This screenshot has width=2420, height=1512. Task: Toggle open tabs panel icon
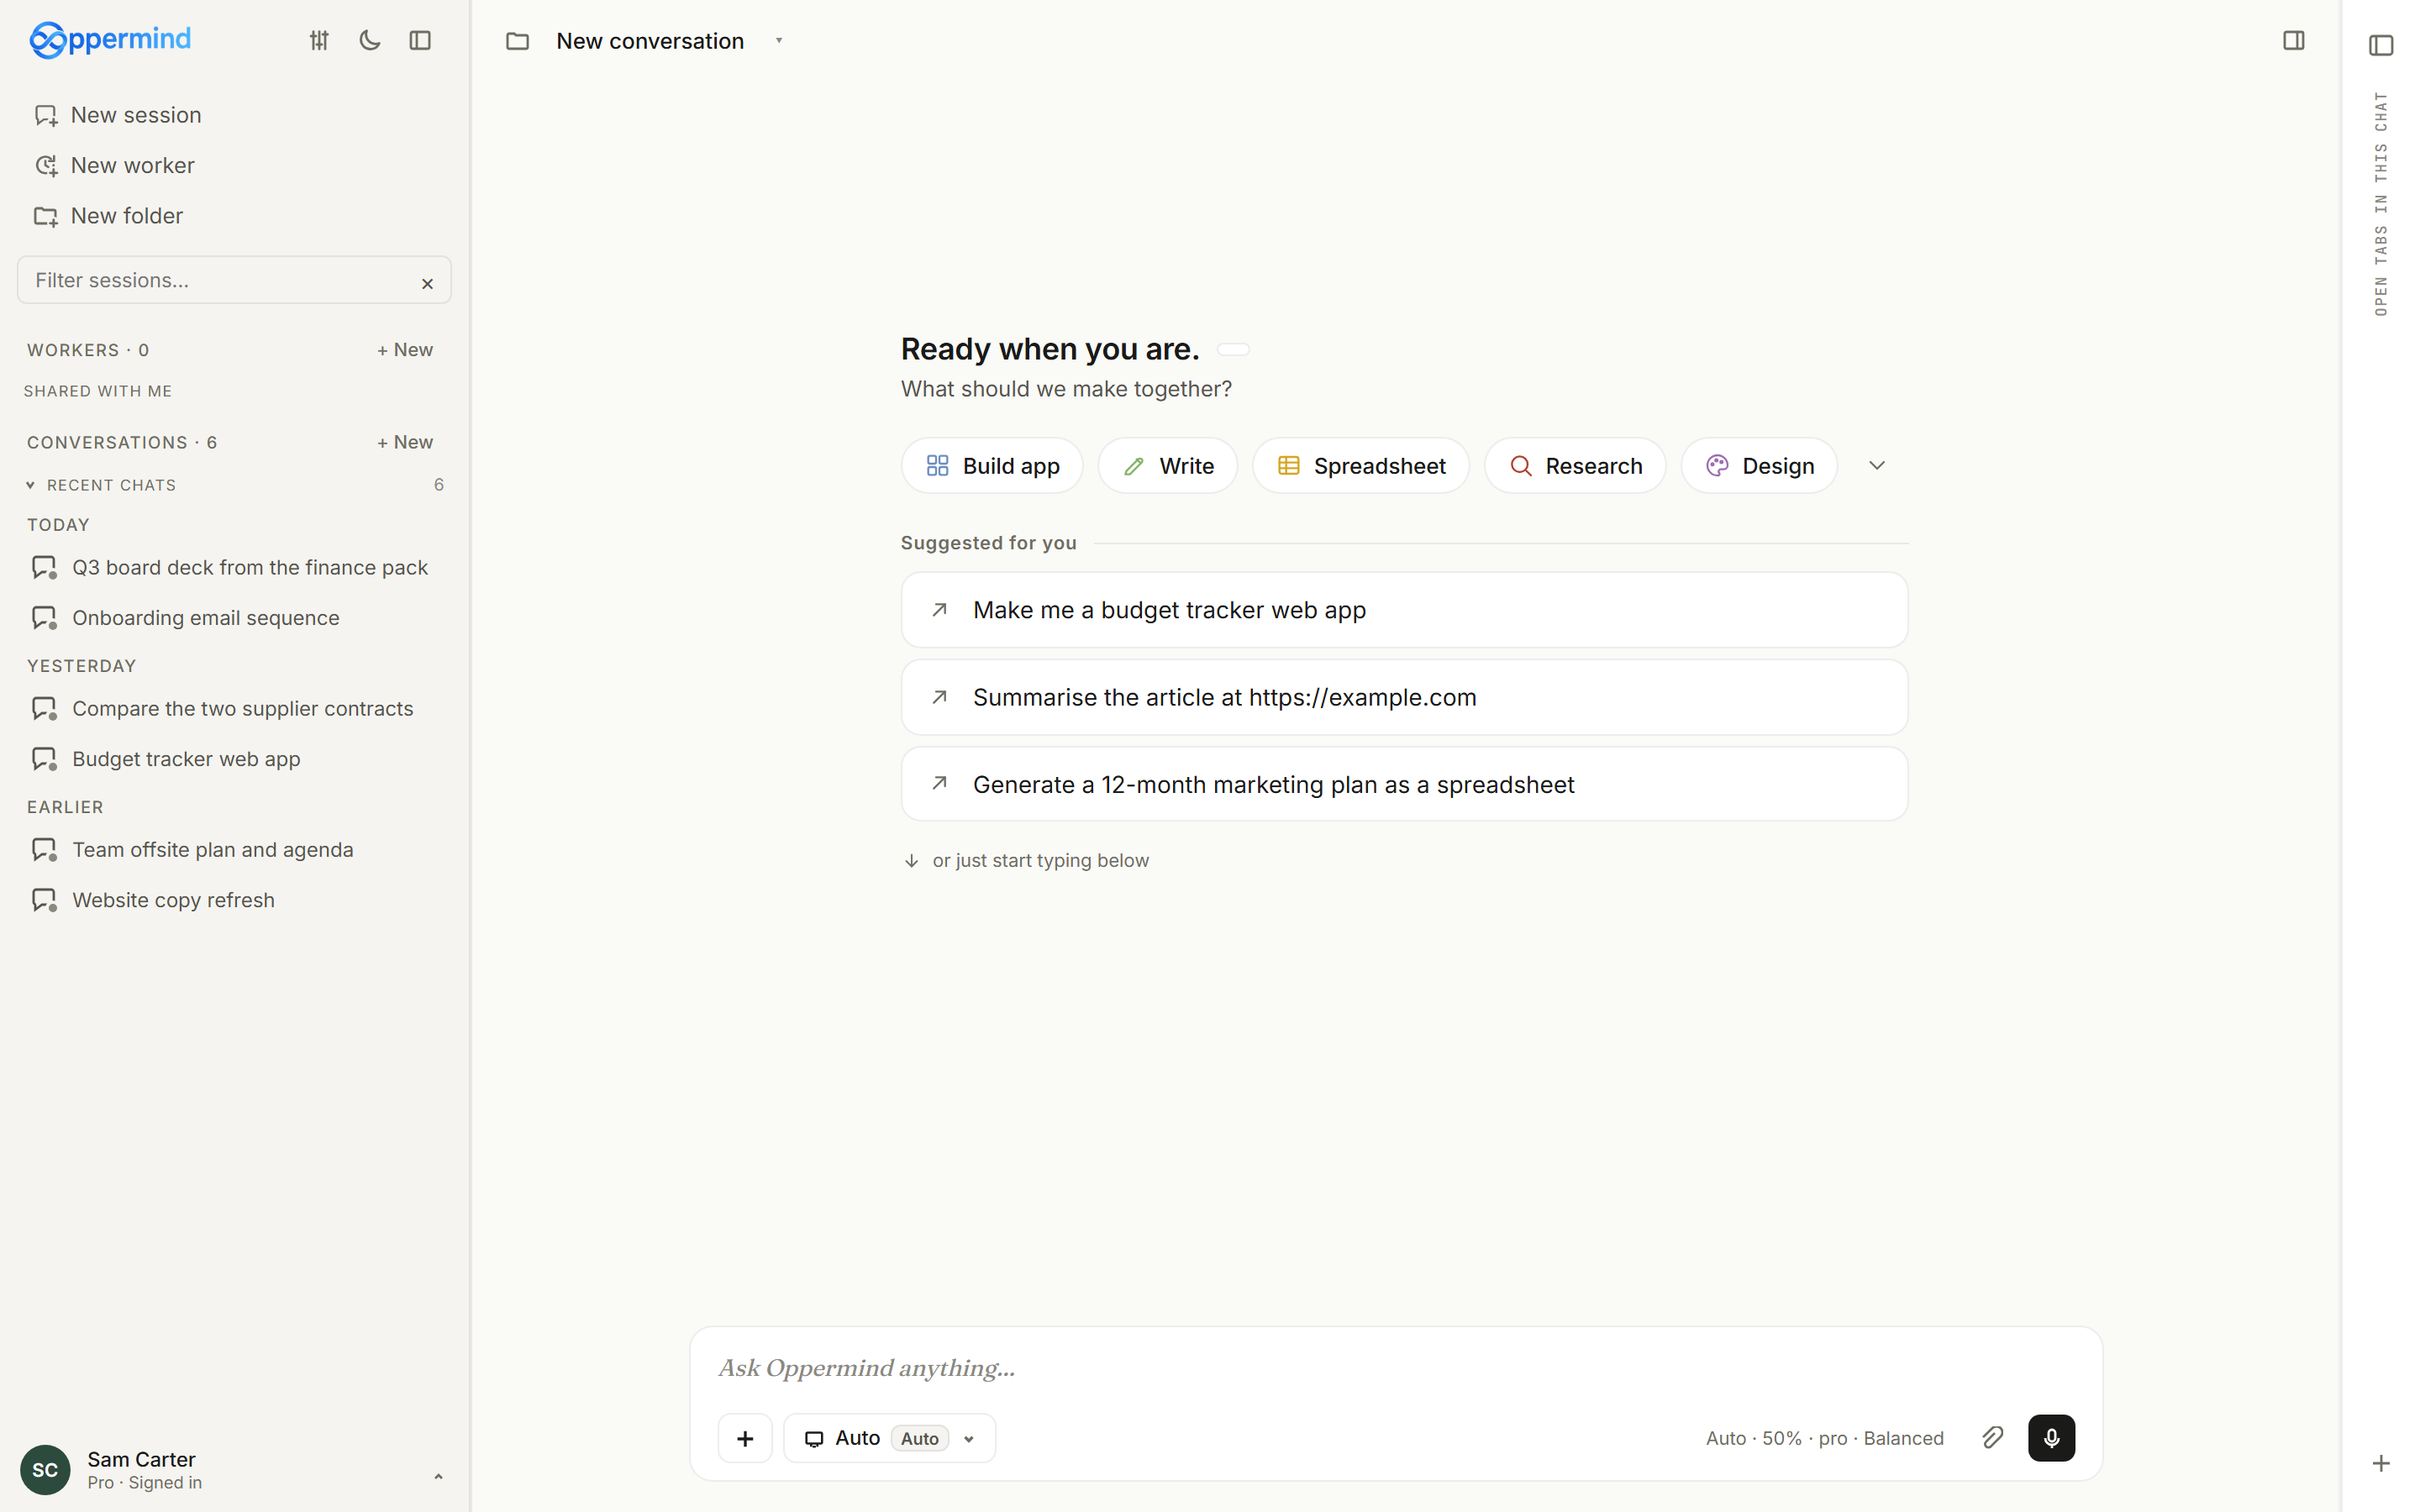tap(2381, 45)
